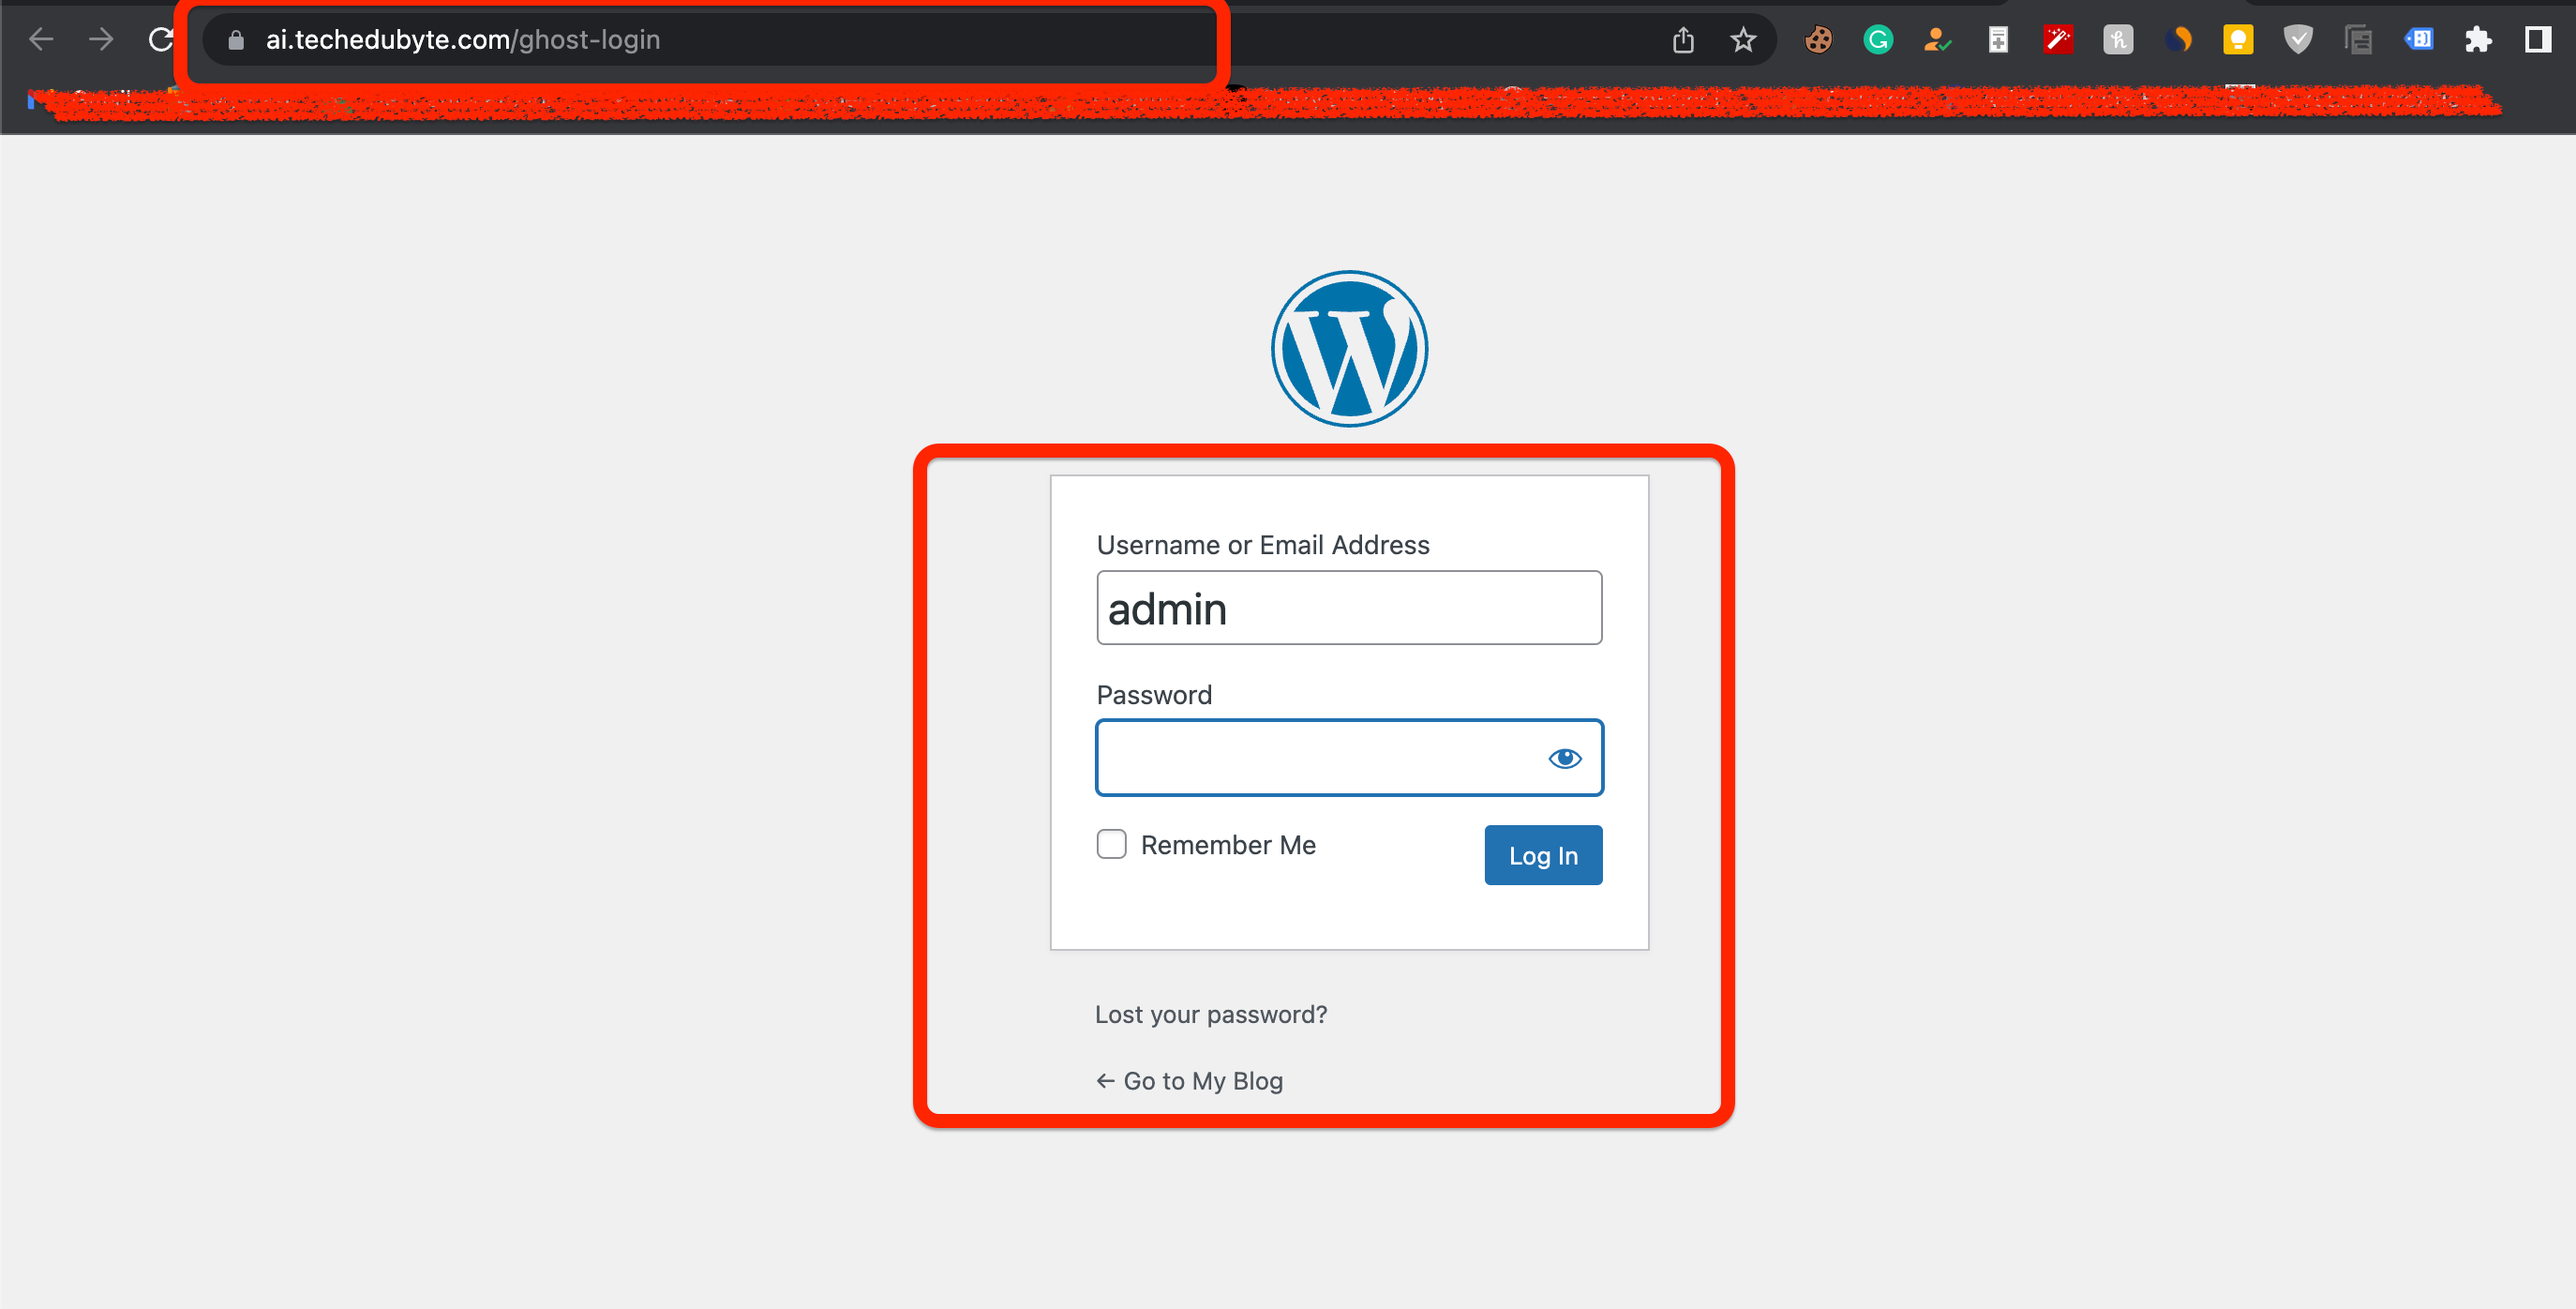
Task: Click the gray shield checkmark extension
Action: point(2298,40)
